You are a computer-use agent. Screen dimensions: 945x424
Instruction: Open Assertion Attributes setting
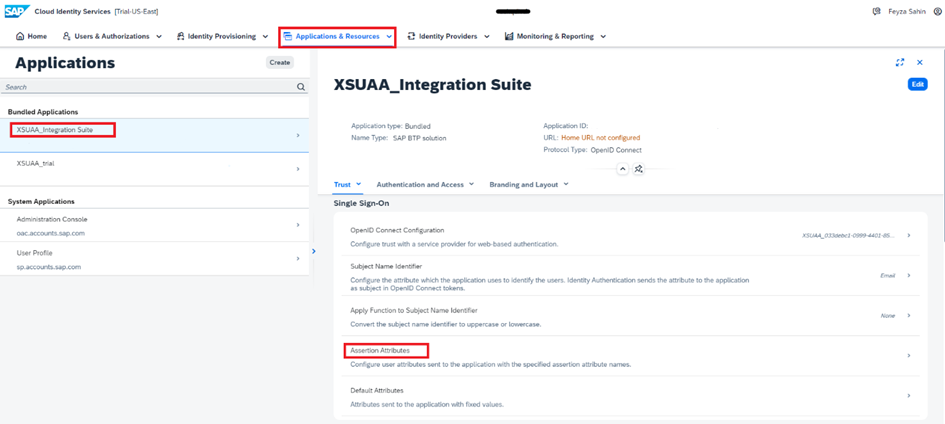[630, 356]
